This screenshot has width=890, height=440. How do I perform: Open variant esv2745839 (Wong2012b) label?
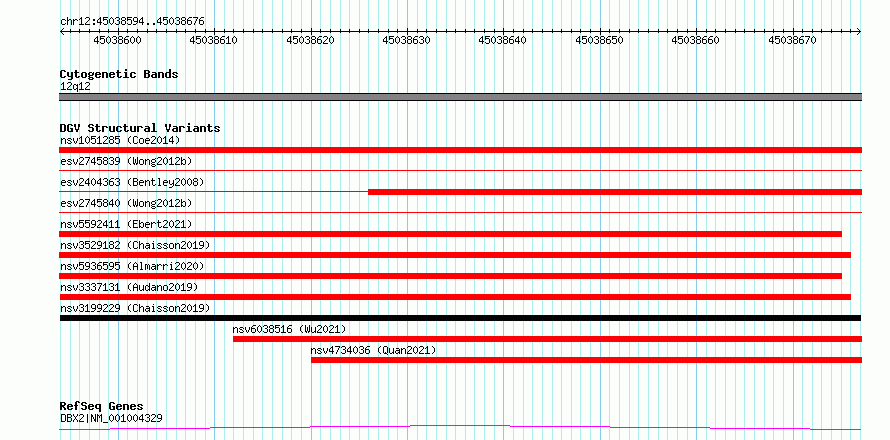pyautogui.click(x=126, y=161)
